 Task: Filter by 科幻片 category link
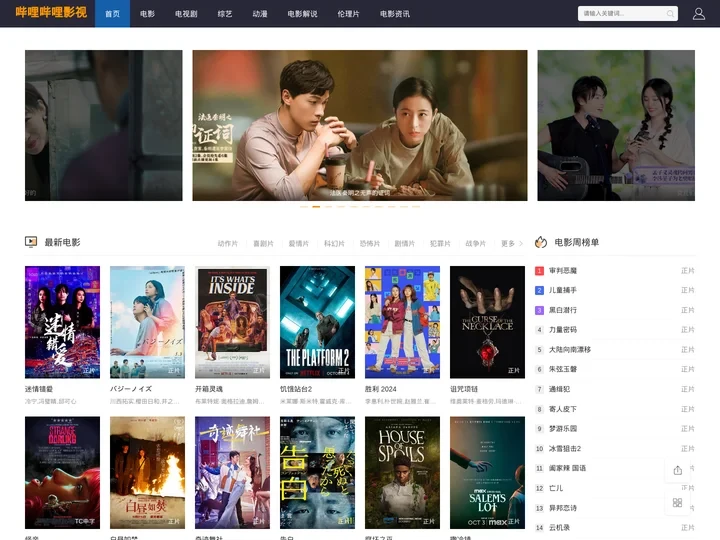click(334, 243)
